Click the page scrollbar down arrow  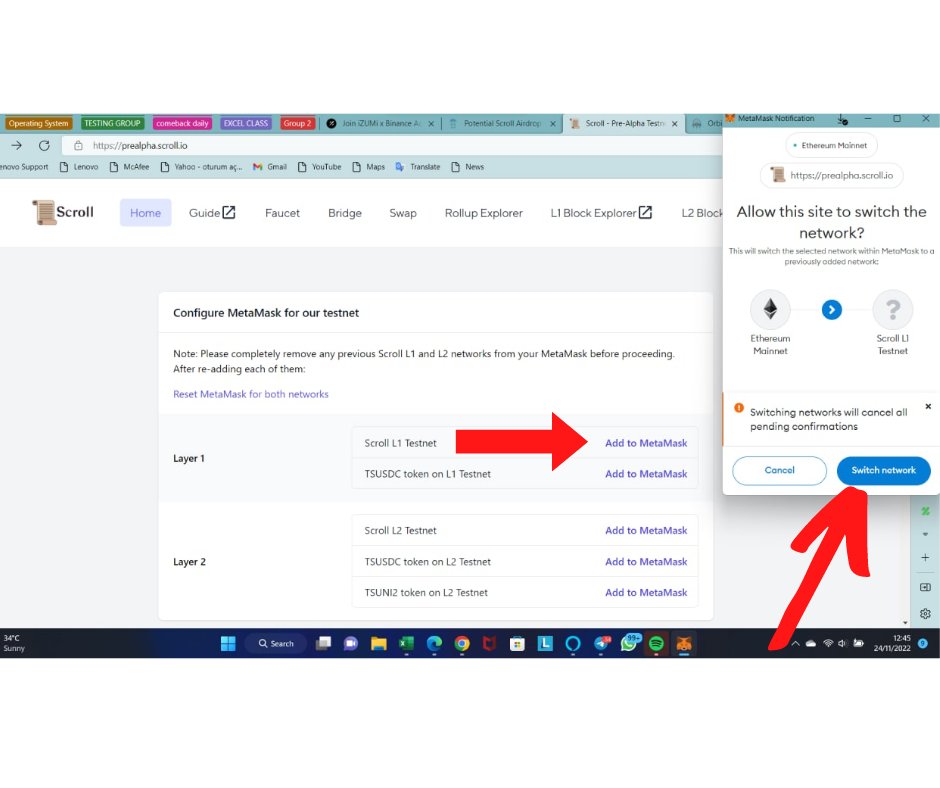tap(905, 623)
